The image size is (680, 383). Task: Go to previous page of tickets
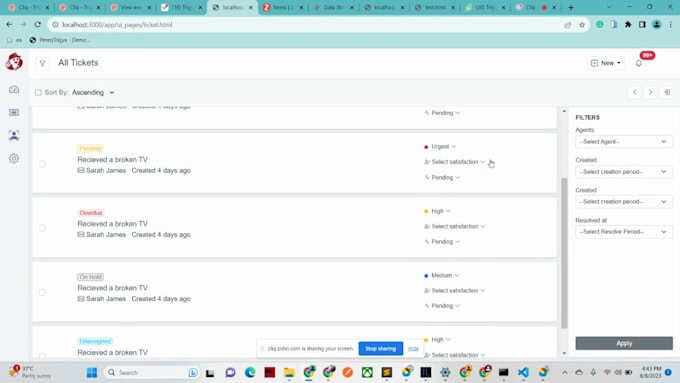click(634, 92)
